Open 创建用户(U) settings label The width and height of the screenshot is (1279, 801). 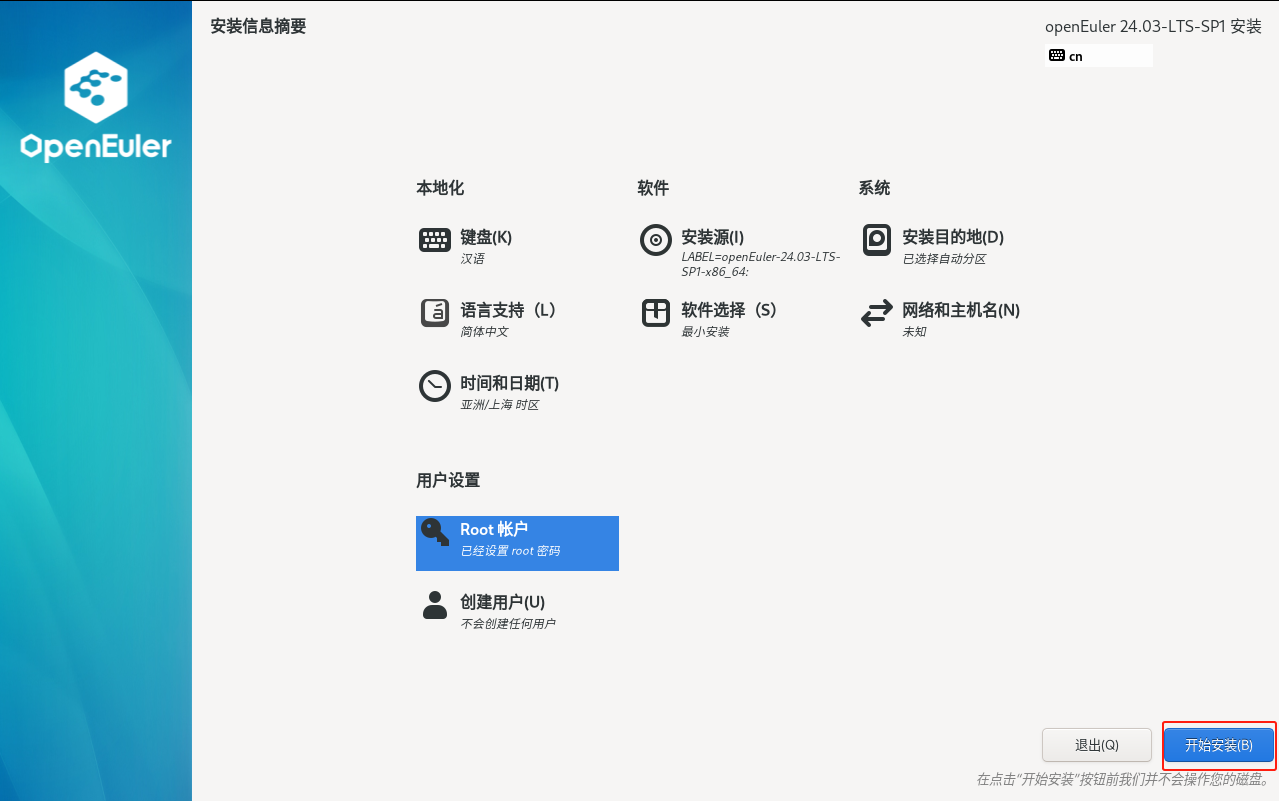click(x=502, y=602)
